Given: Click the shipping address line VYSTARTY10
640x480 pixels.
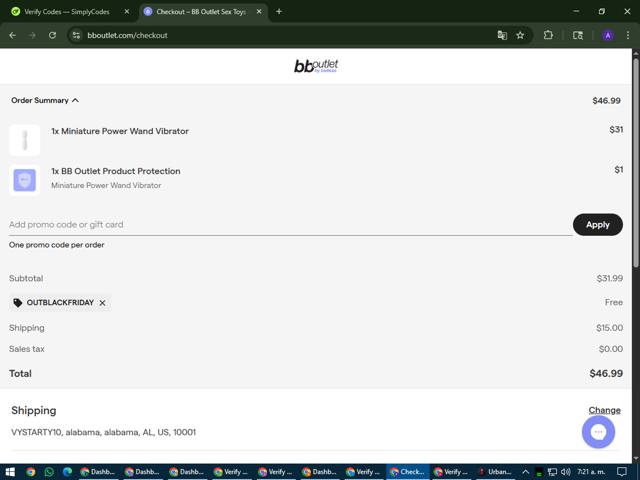Looking at the screenshot, I should click(104, 432).
